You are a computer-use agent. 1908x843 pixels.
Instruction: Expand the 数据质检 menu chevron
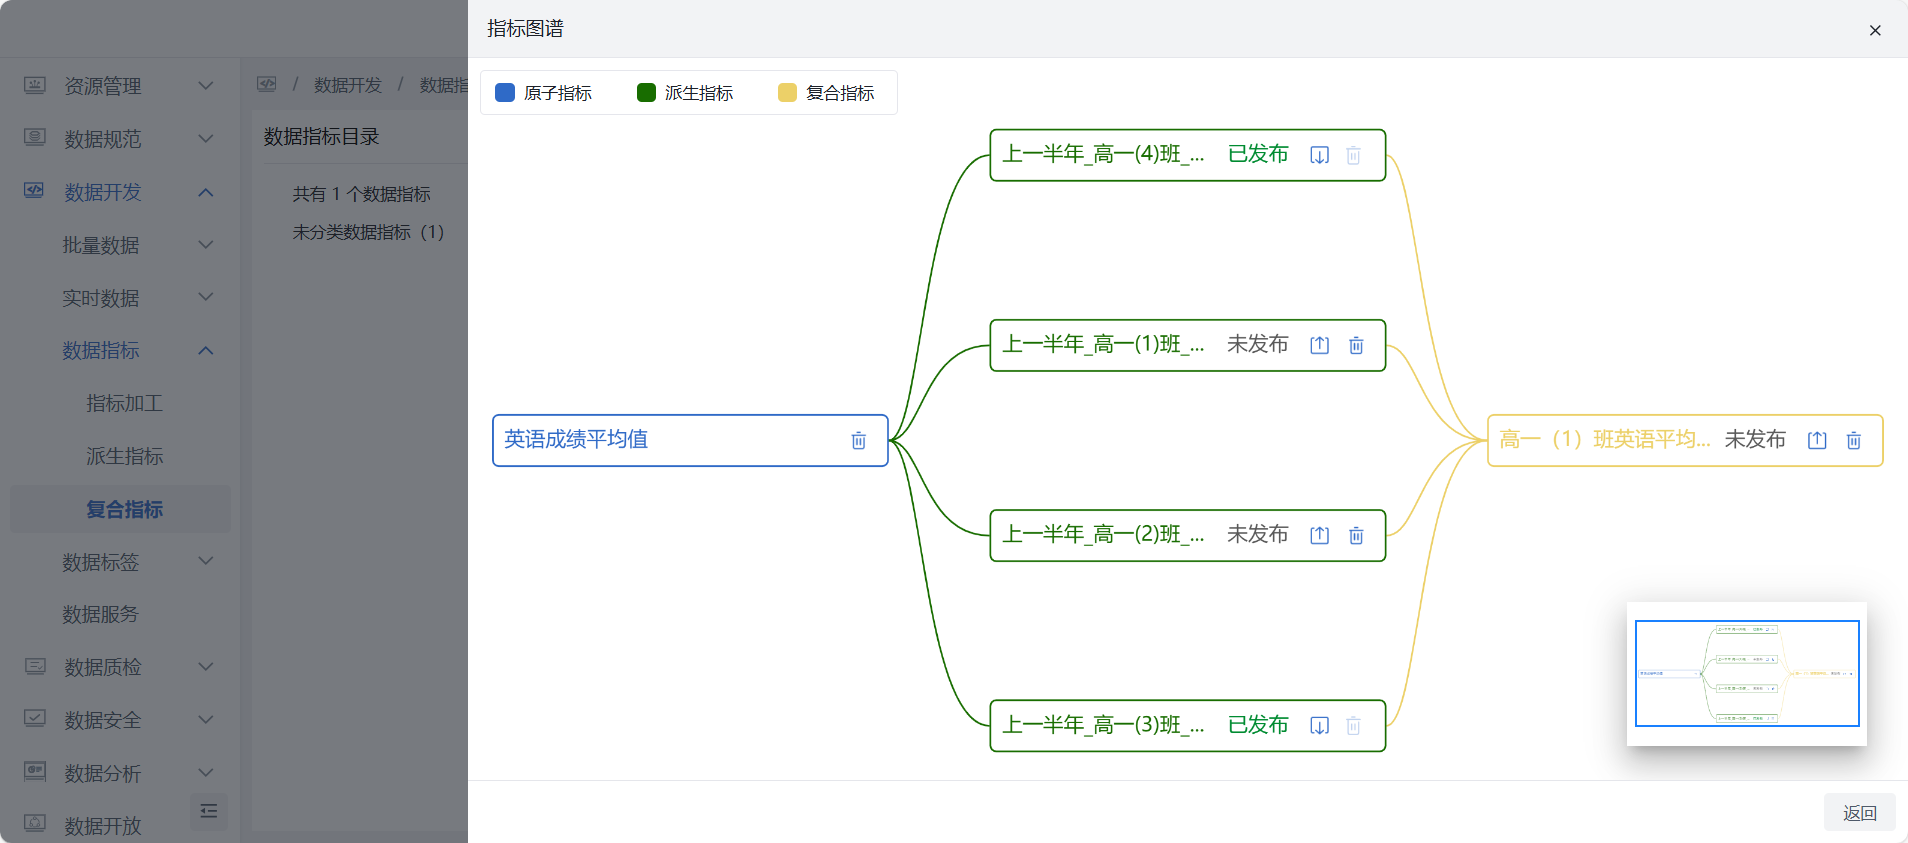pyautogui.click(x=206, y=666)
